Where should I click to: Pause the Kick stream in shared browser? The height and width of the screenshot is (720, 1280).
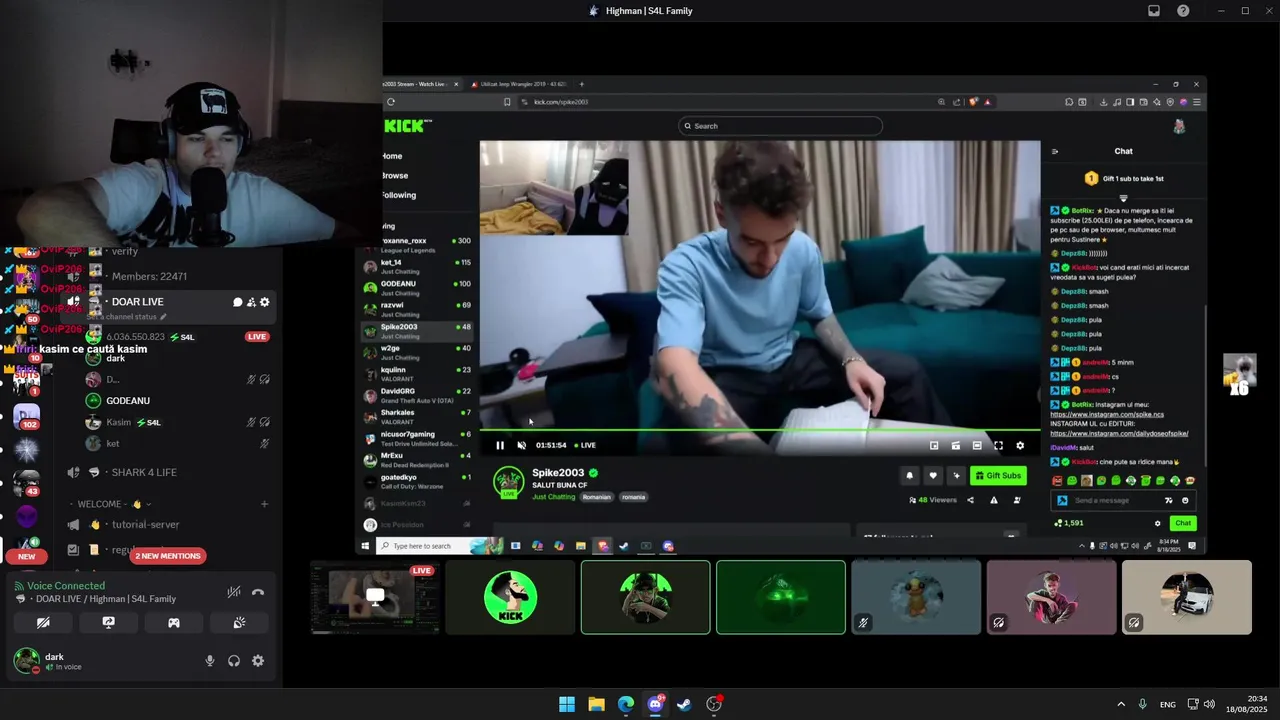coord(500,446)
